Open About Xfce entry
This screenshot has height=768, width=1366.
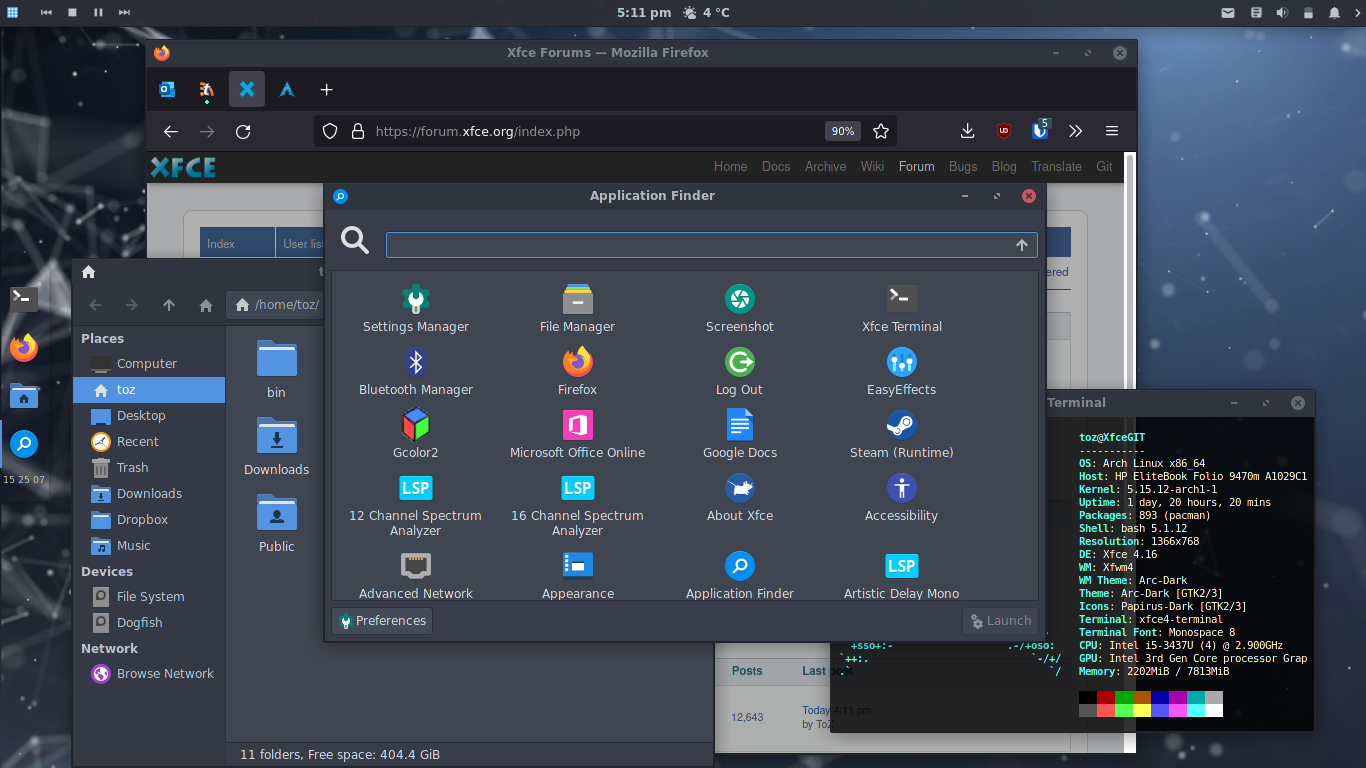point(739,498)
